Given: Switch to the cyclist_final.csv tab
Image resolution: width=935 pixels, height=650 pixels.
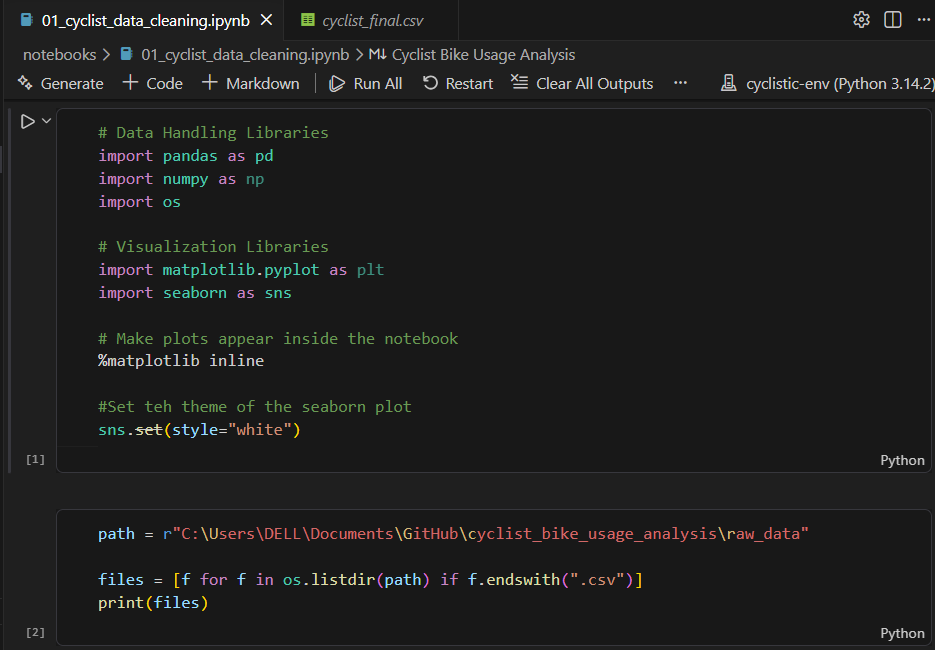Looking at the screenshot, I should click(372, 21).
